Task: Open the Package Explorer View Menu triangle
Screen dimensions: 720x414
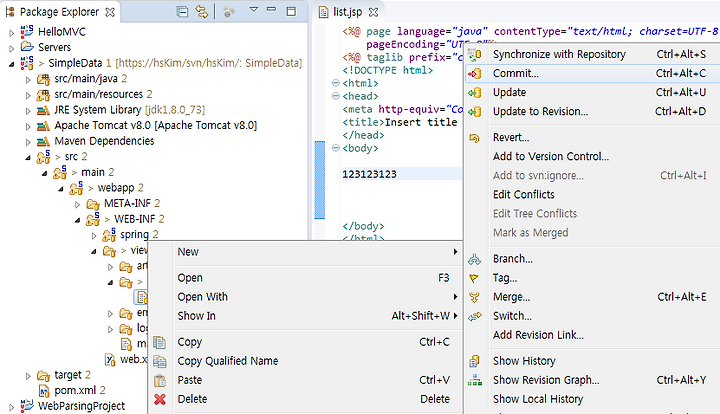Action: [253, 9]
